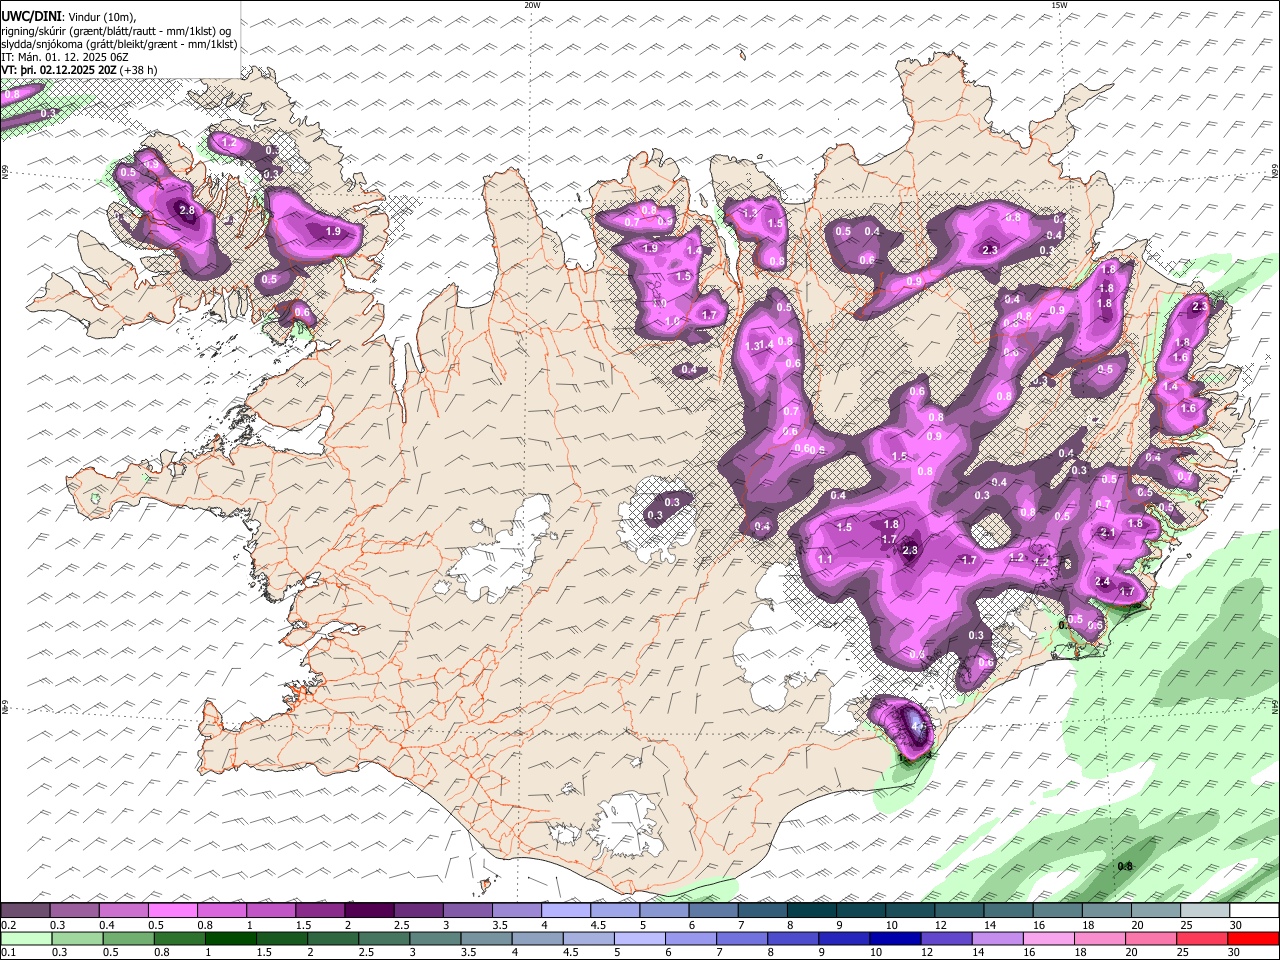Click the 15W longitude label at the top edge
1280x960 pixels.
(x=1059, y=5)
